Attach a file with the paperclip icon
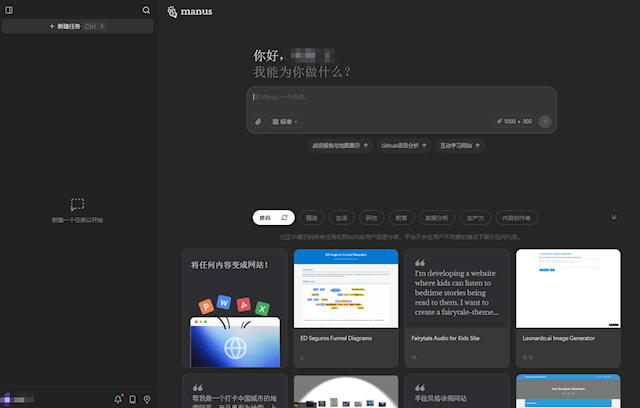This screenshot has width=640, height=408. click(257, 121)
